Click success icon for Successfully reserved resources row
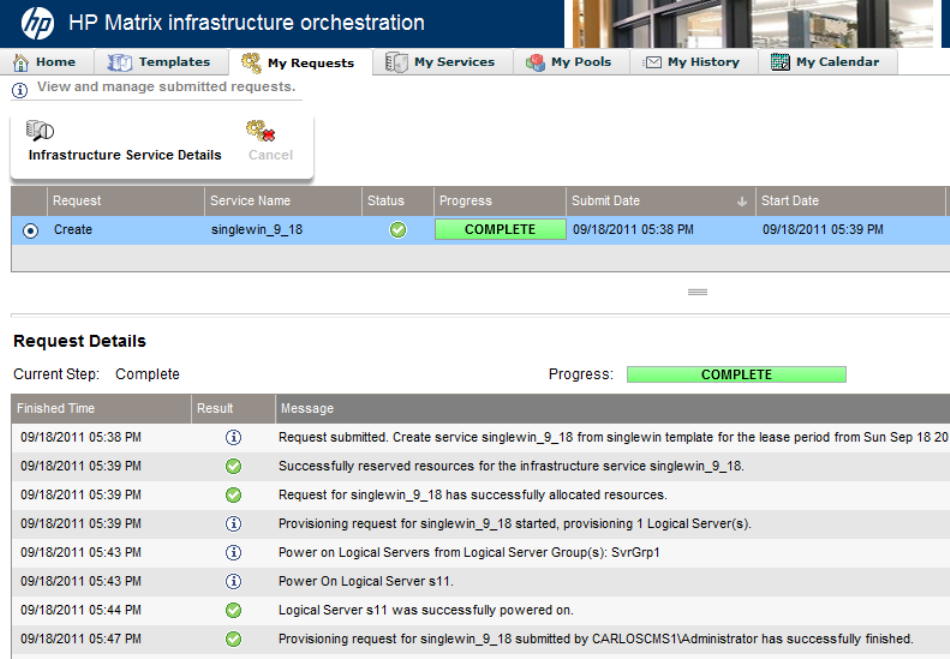 [233, 466]
